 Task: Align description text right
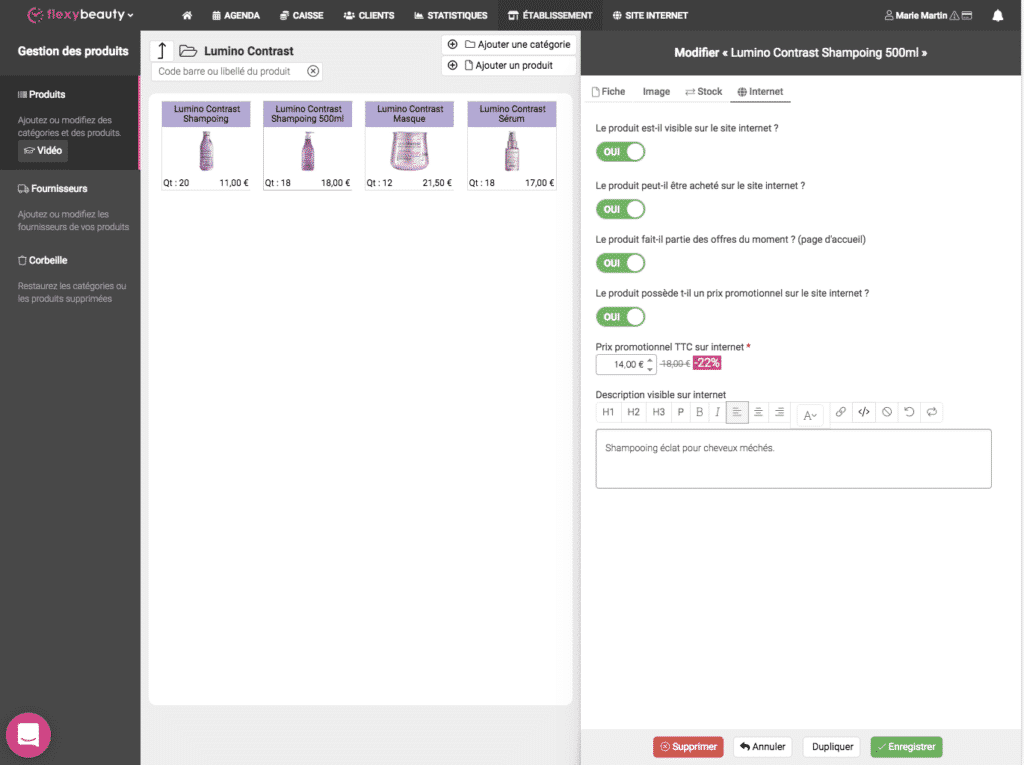(780, 412)
